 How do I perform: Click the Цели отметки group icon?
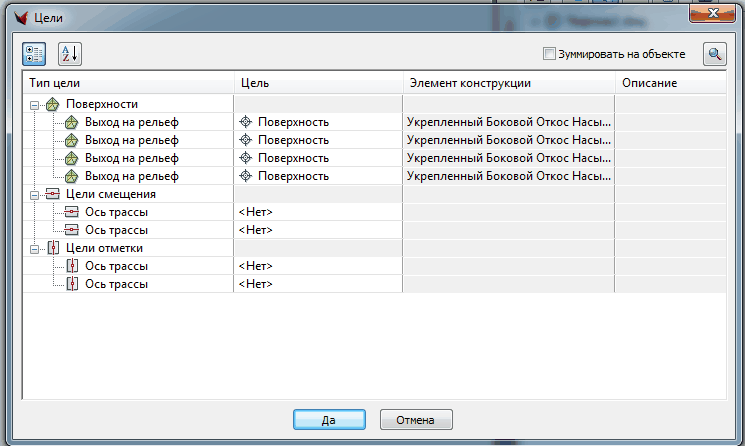coord(53,248)
